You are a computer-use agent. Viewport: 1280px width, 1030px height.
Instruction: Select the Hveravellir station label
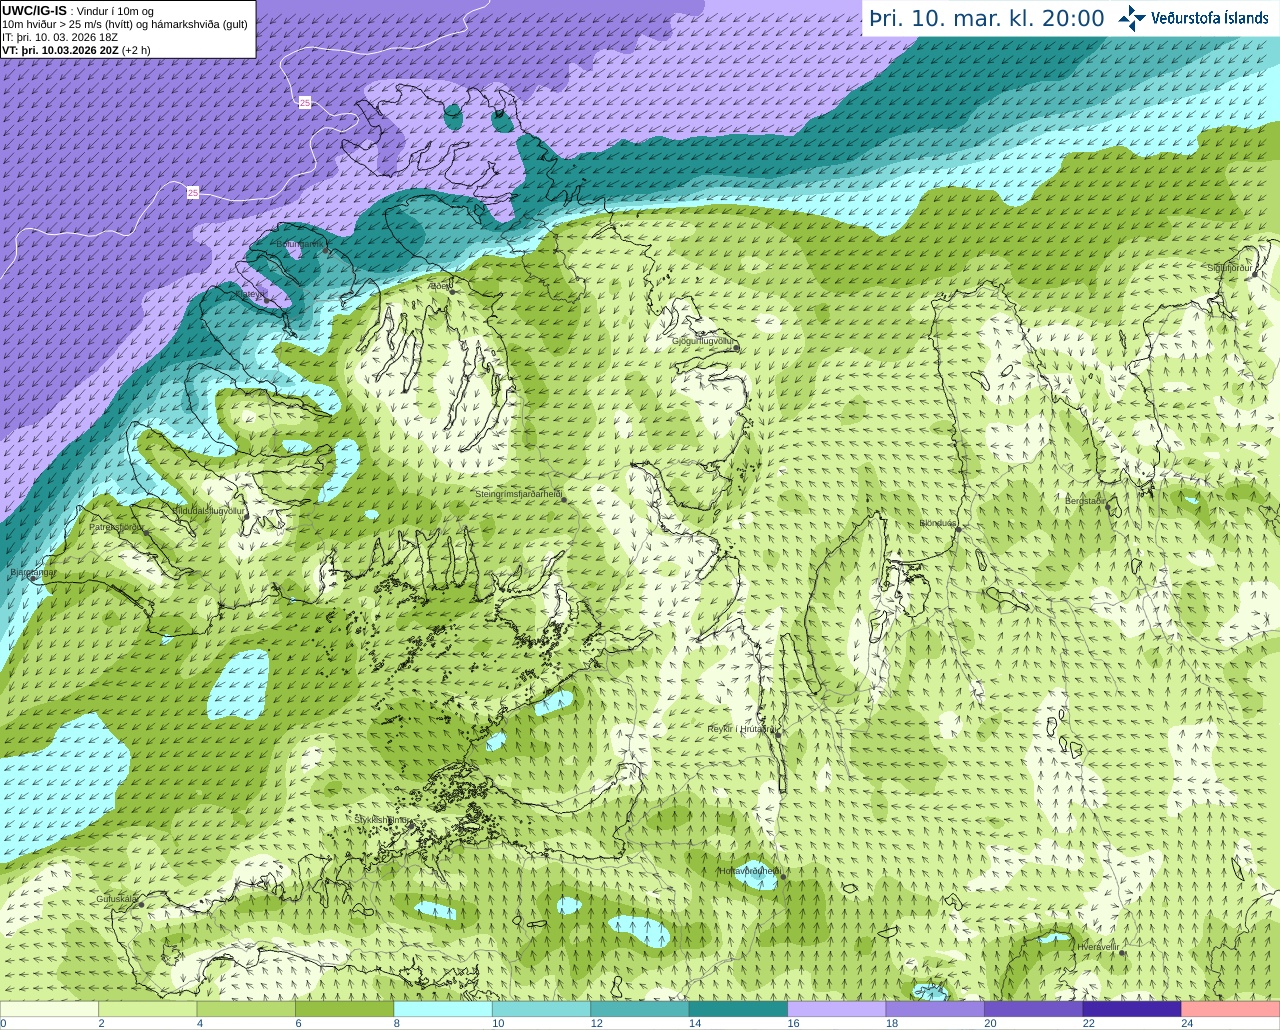coord(1098,945)
